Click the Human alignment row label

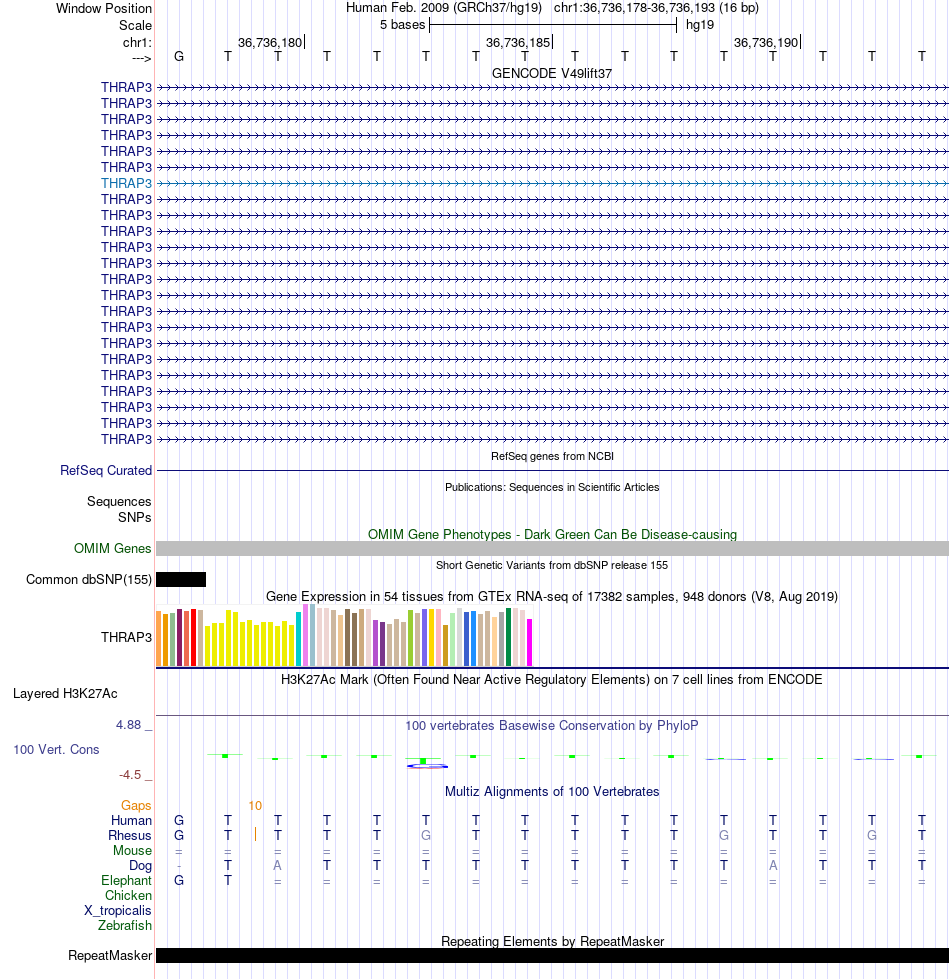pyautogui.click(x=131, y=820)
